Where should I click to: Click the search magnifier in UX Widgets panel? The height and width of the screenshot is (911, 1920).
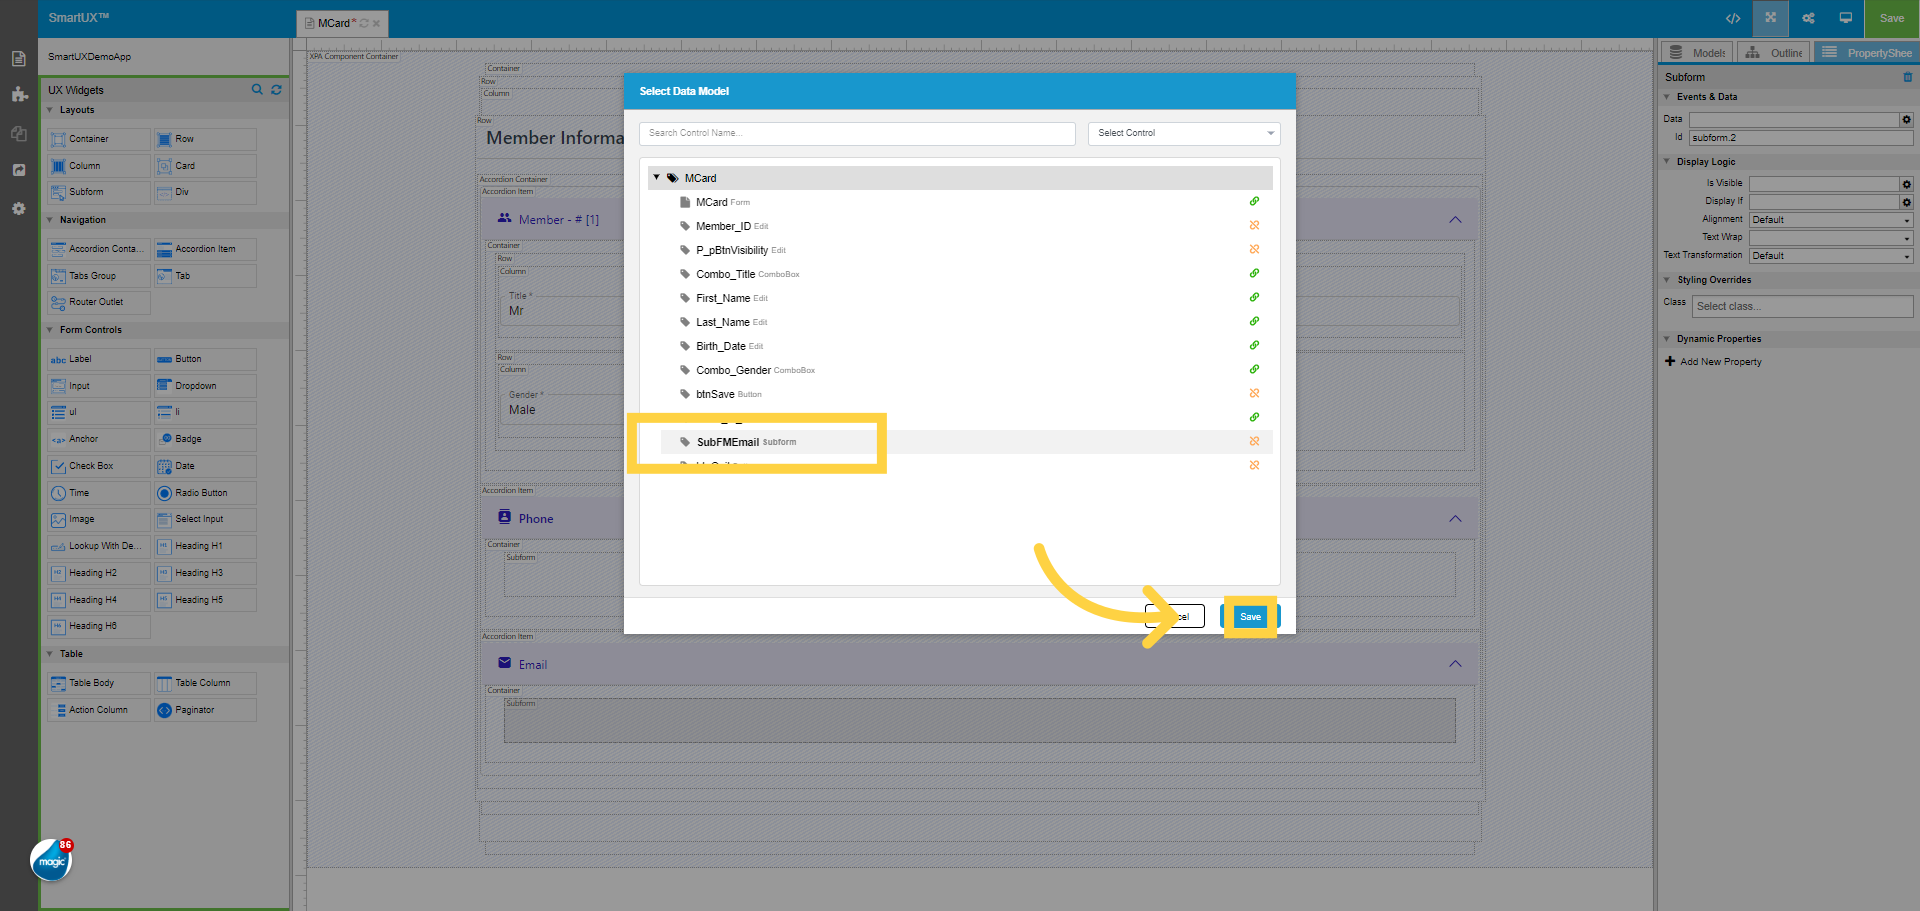257,89
